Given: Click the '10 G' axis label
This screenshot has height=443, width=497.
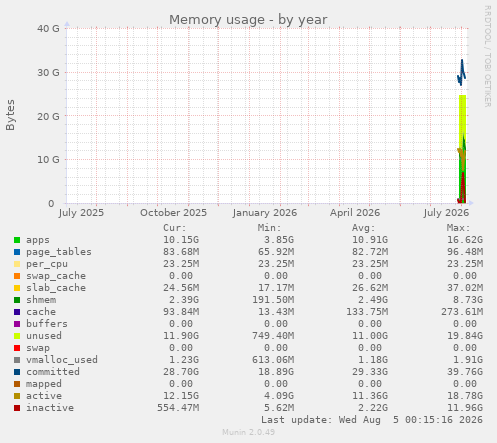Looking at the screenshot, I should click(48, 160).
